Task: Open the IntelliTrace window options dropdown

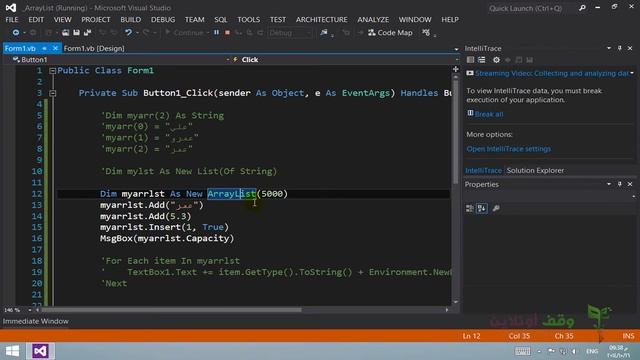Action: pyautogui.click(x=609, y=48)
